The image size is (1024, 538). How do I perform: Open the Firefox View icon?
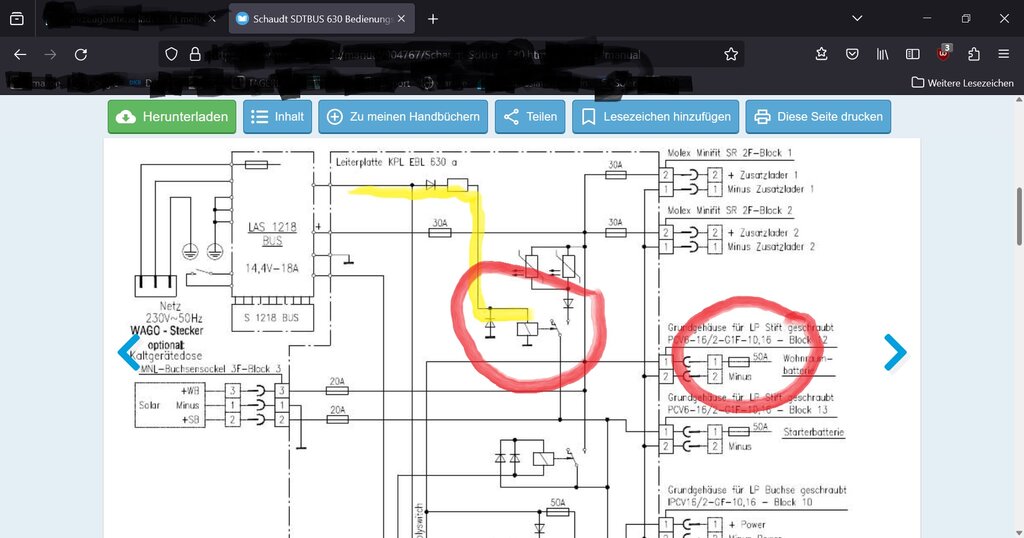click(17, 19)
